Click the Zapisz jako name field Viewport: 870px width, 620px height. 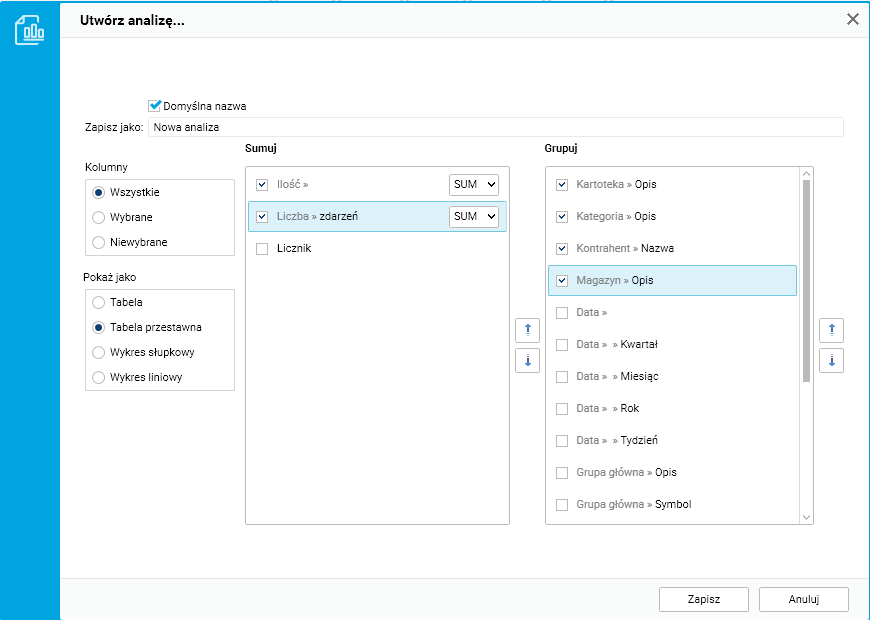tap(495, 127)
